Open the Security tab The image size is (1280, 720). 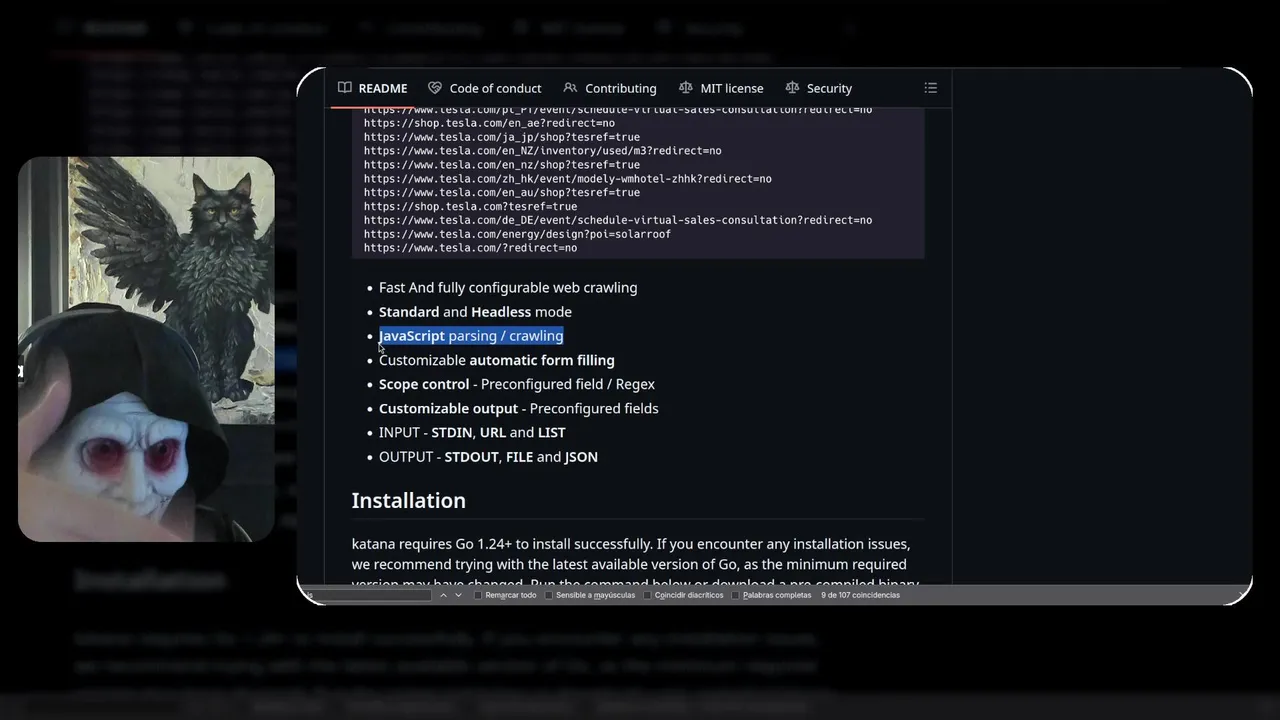[x=819, y=88]
